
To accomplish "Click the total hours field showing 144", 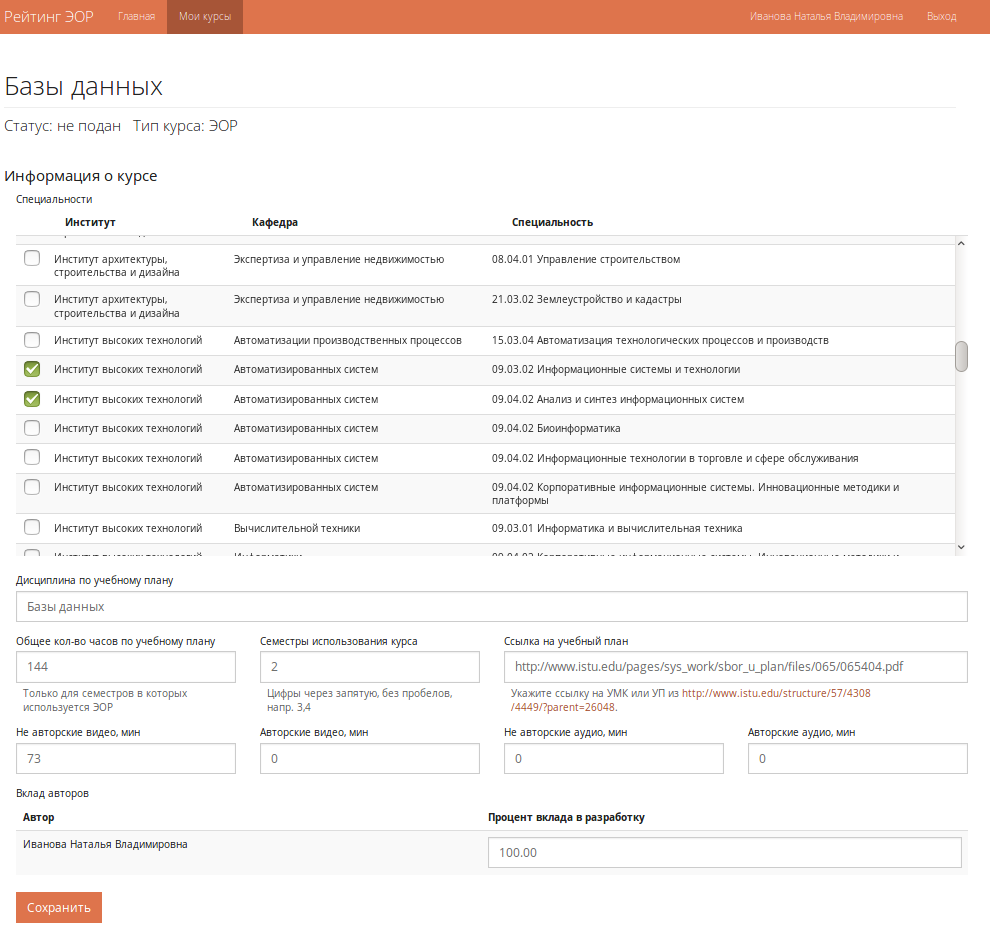I will tap(126, 667).
